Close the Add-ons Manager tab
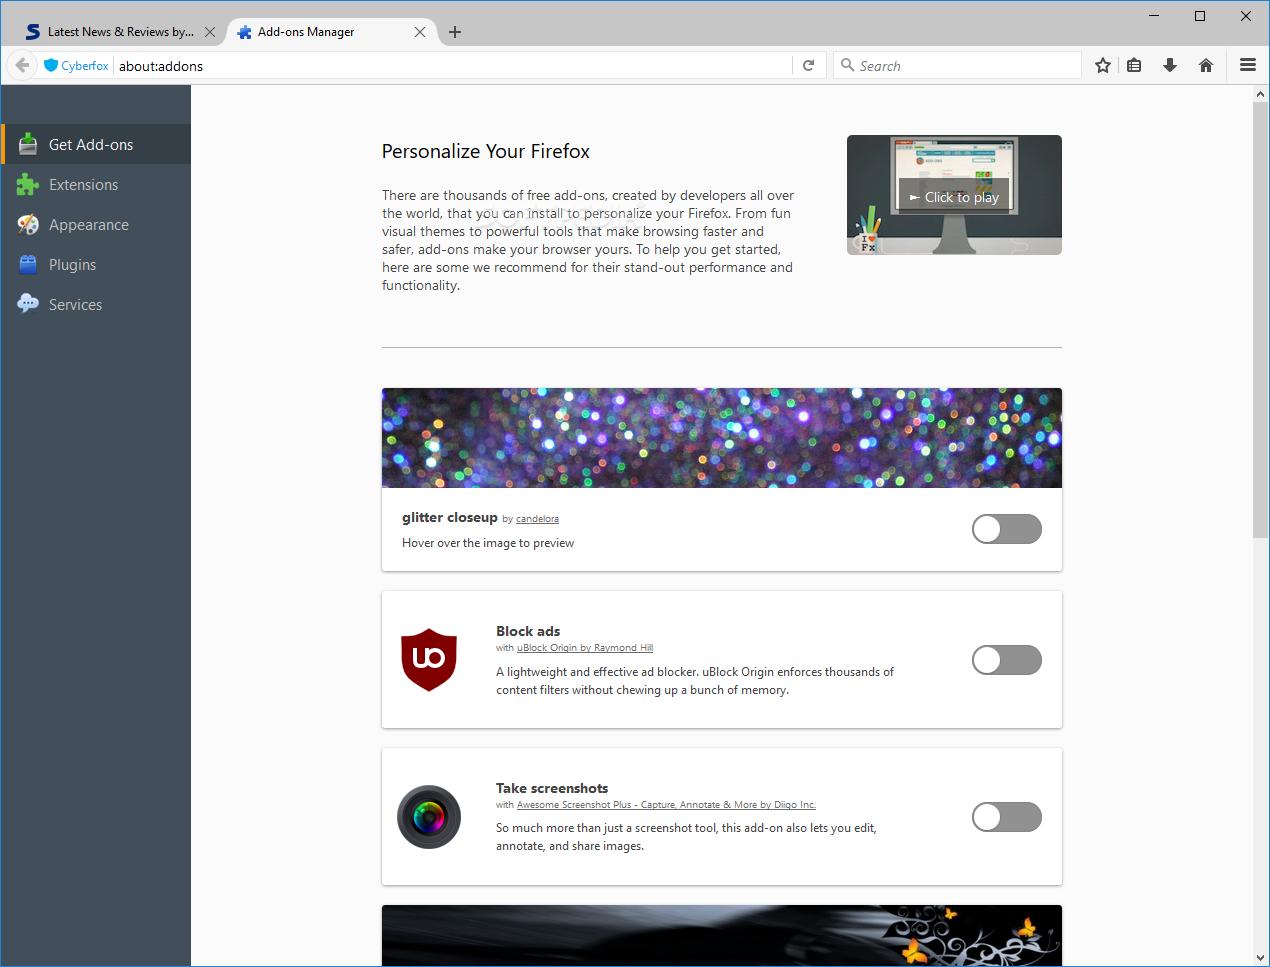 [x=420, y=32]
